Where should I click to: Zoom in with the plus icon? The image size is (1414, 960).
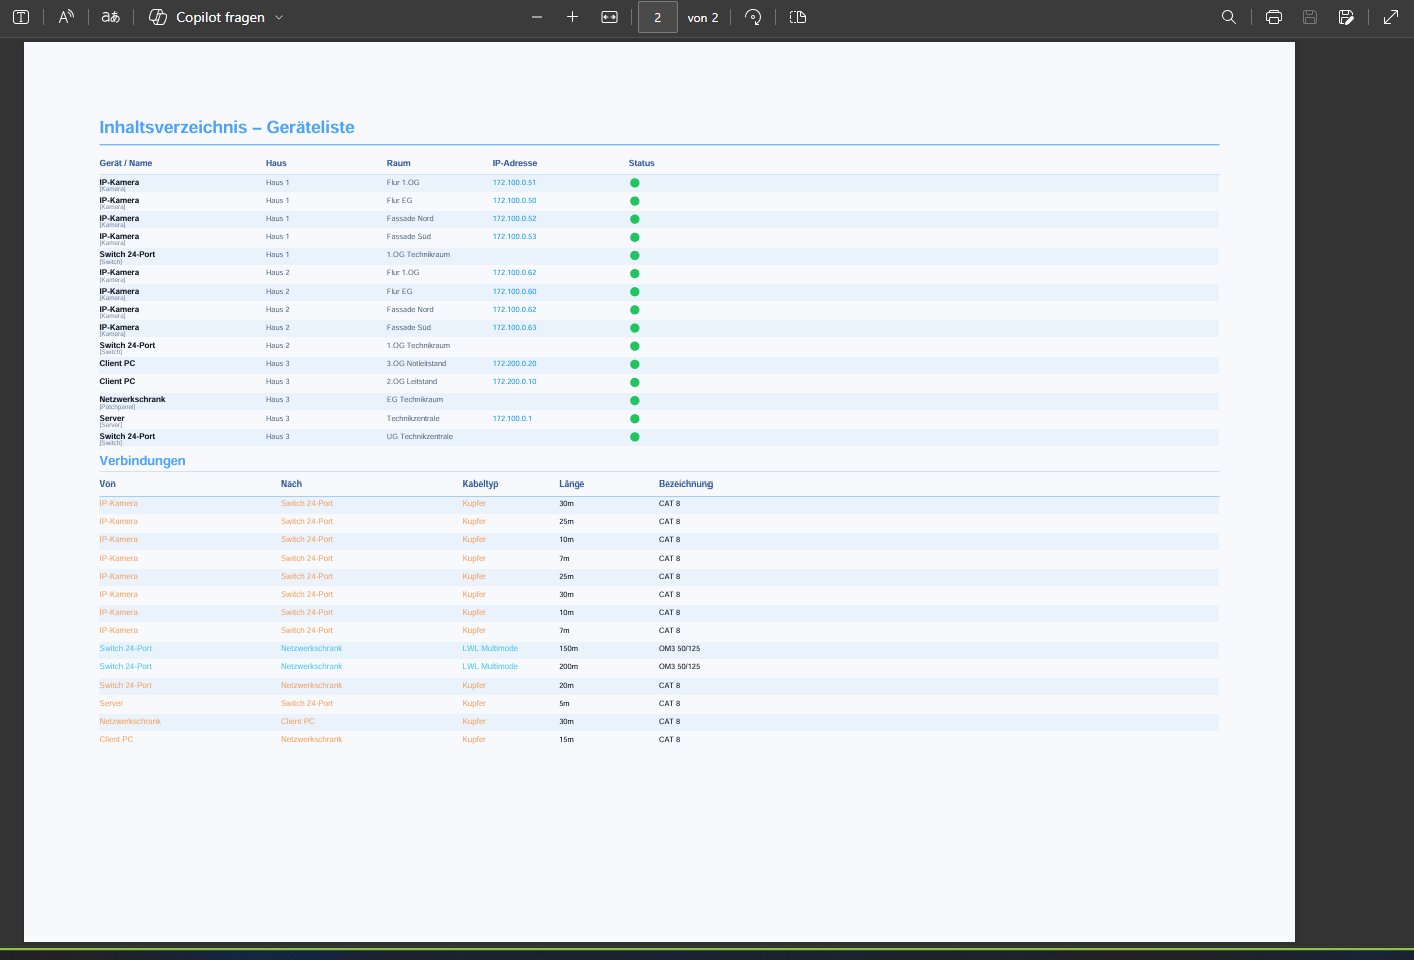(x=573, y=17)
